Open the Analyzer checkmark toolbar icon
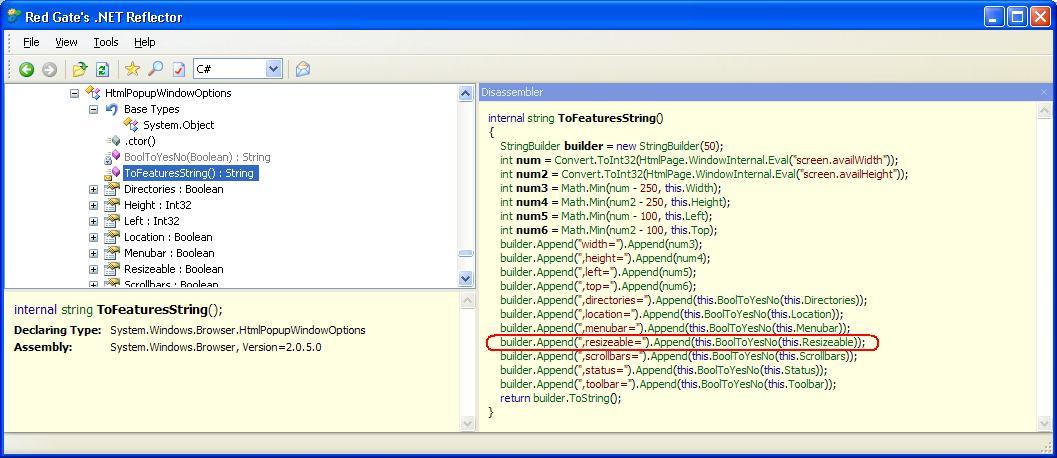 [x=178, y=69]
